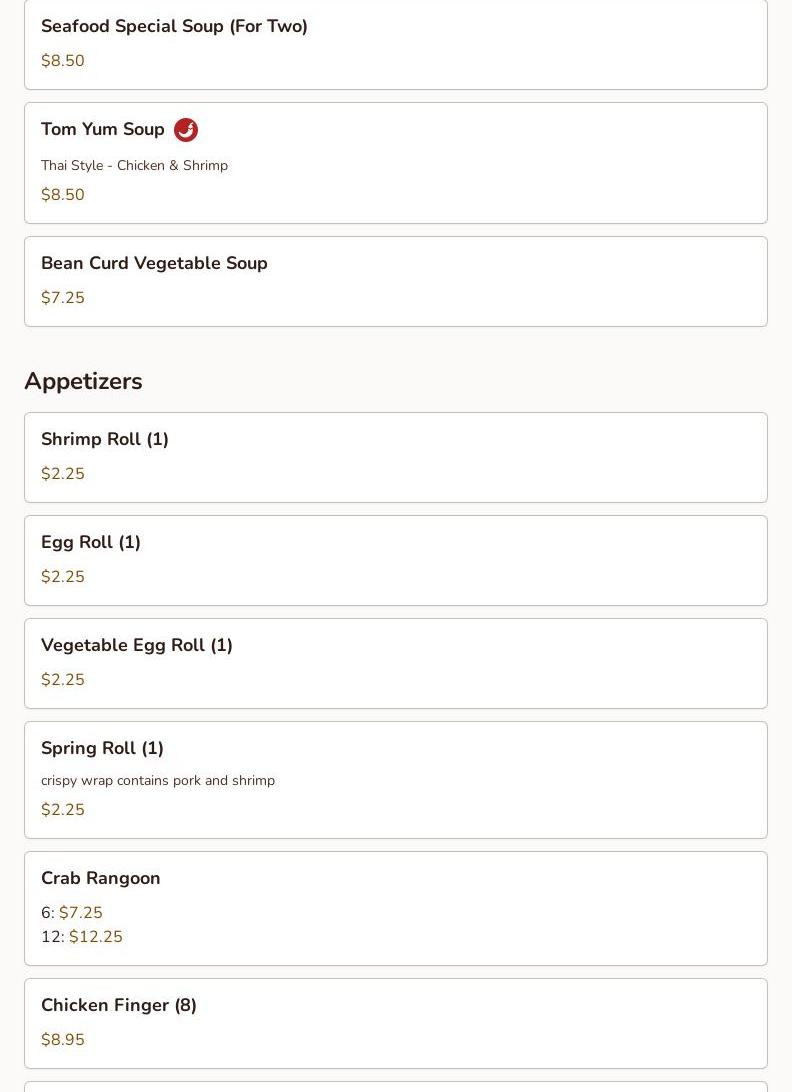The image size is (792, 1092).
Task: Click the Seafood Special Soup $8.50 price
Action: click(63, 61)
